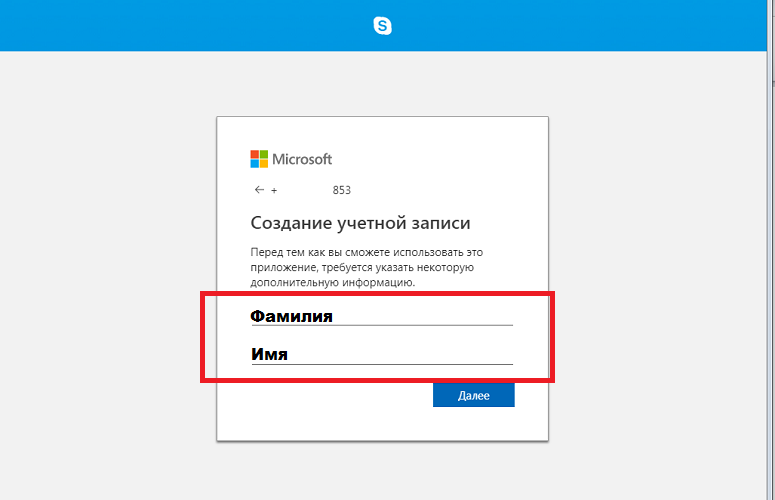Click the red highlight frame border
Image resolution: width=775 pixels, height=500 pixels.
(x=378, y=294)
